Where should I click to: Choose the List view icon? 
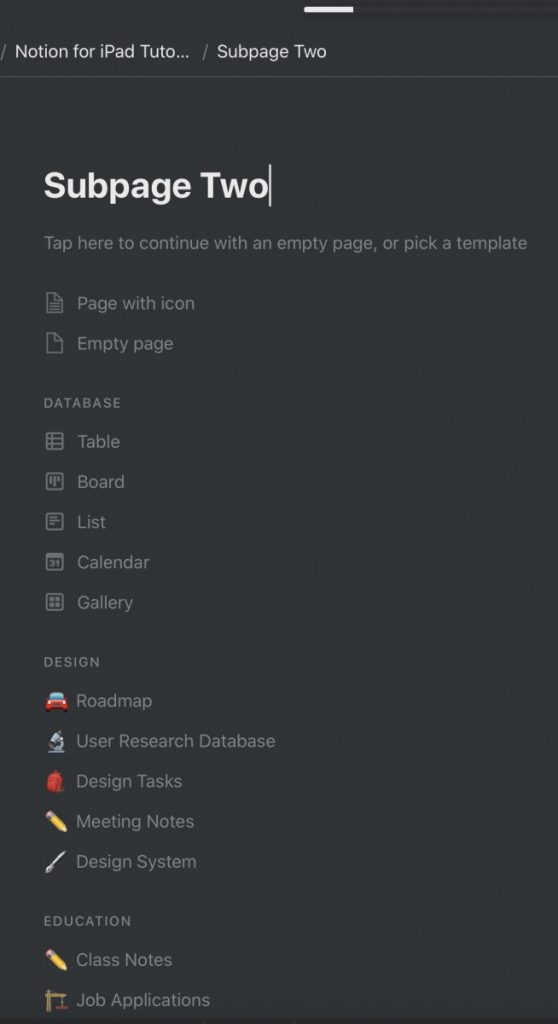(55, 522)
